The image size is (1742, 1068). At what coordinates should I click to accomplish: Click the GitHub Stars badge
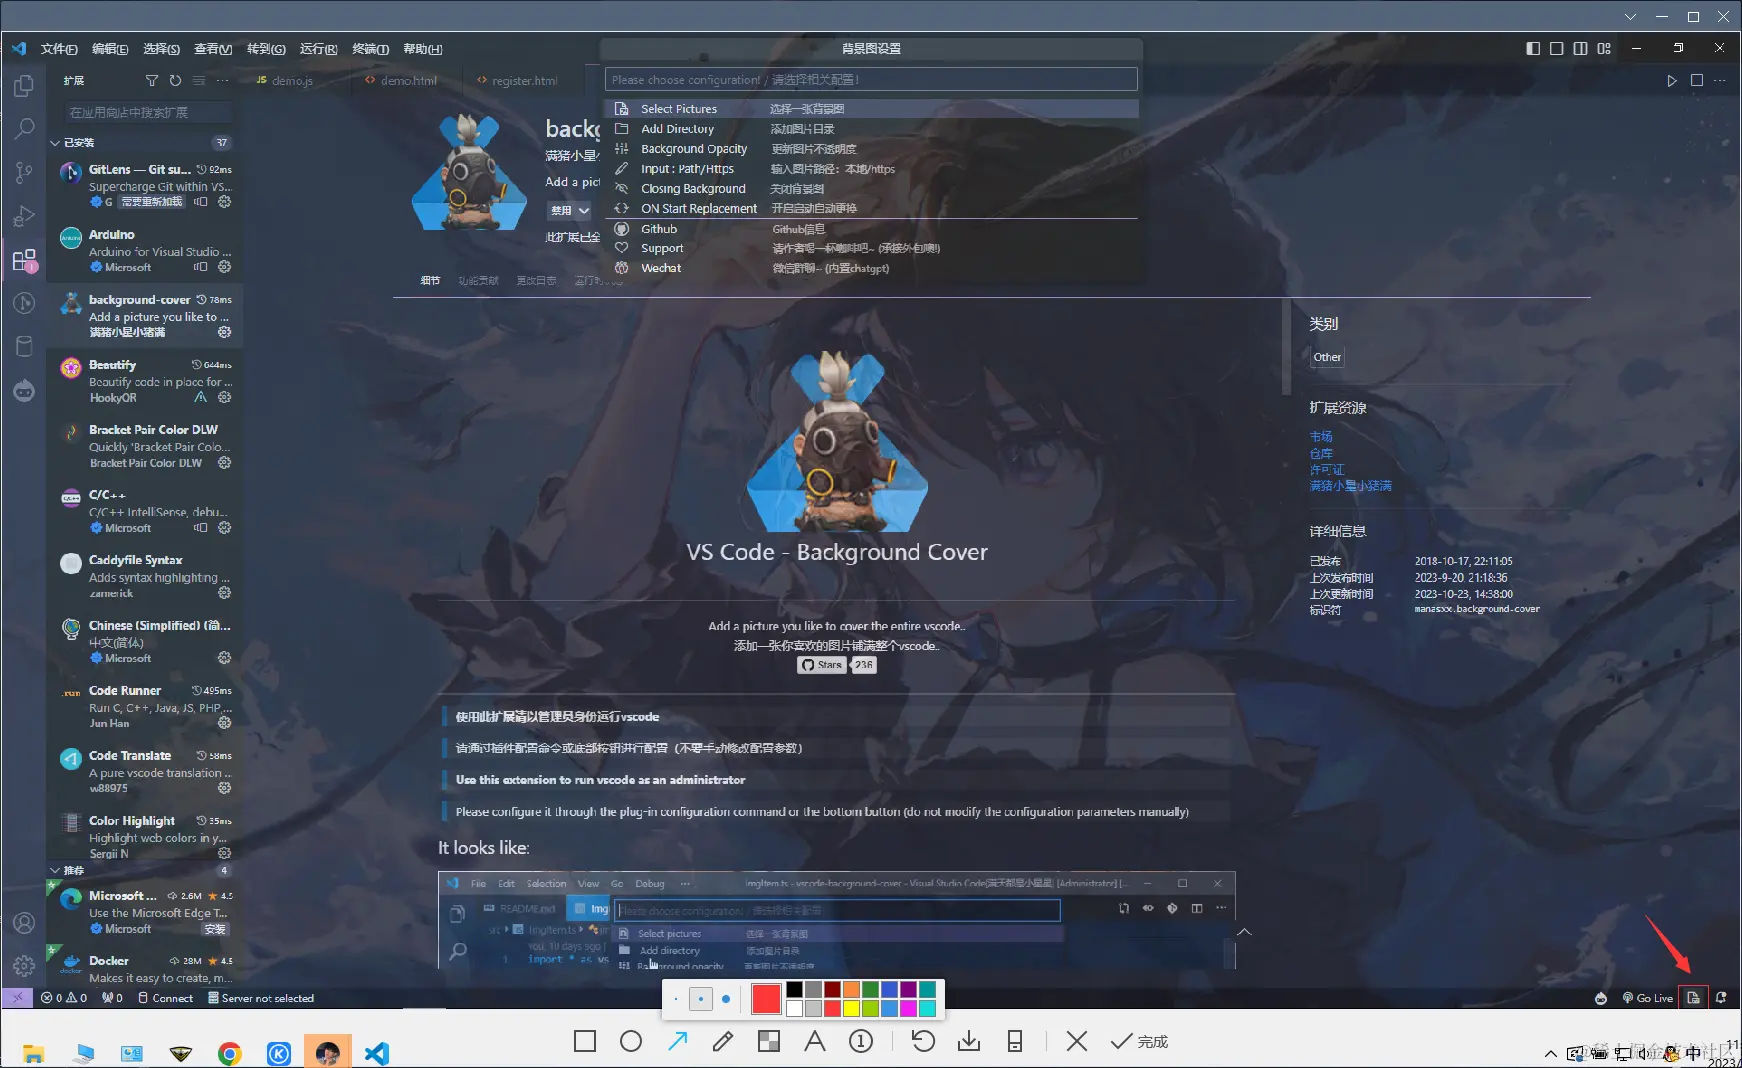[x=822, y=665]
